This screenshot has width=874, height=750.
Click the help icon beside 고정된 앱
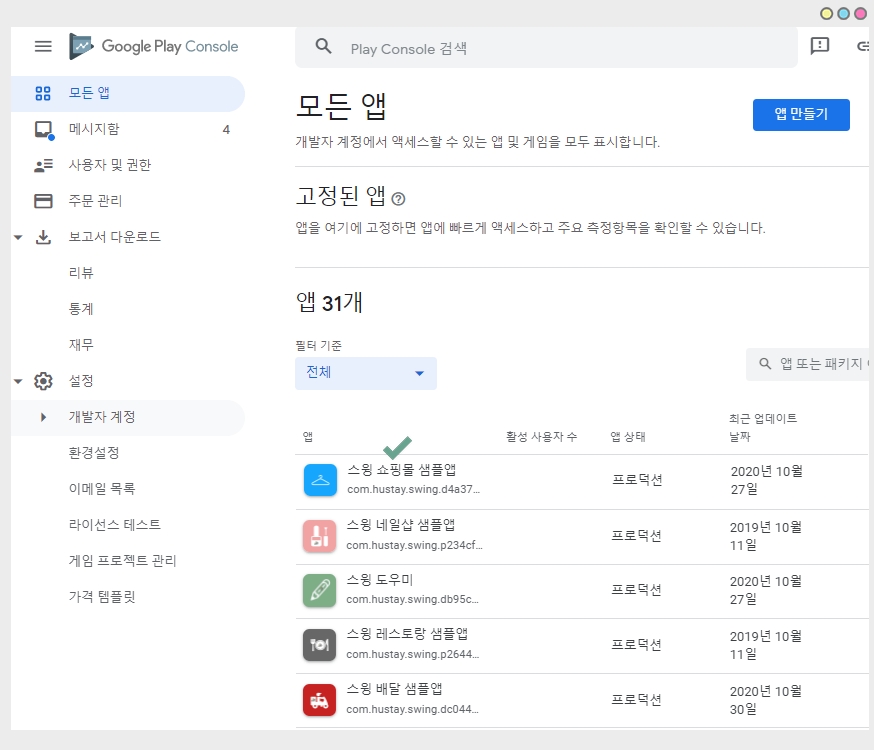tap(399, 199)
